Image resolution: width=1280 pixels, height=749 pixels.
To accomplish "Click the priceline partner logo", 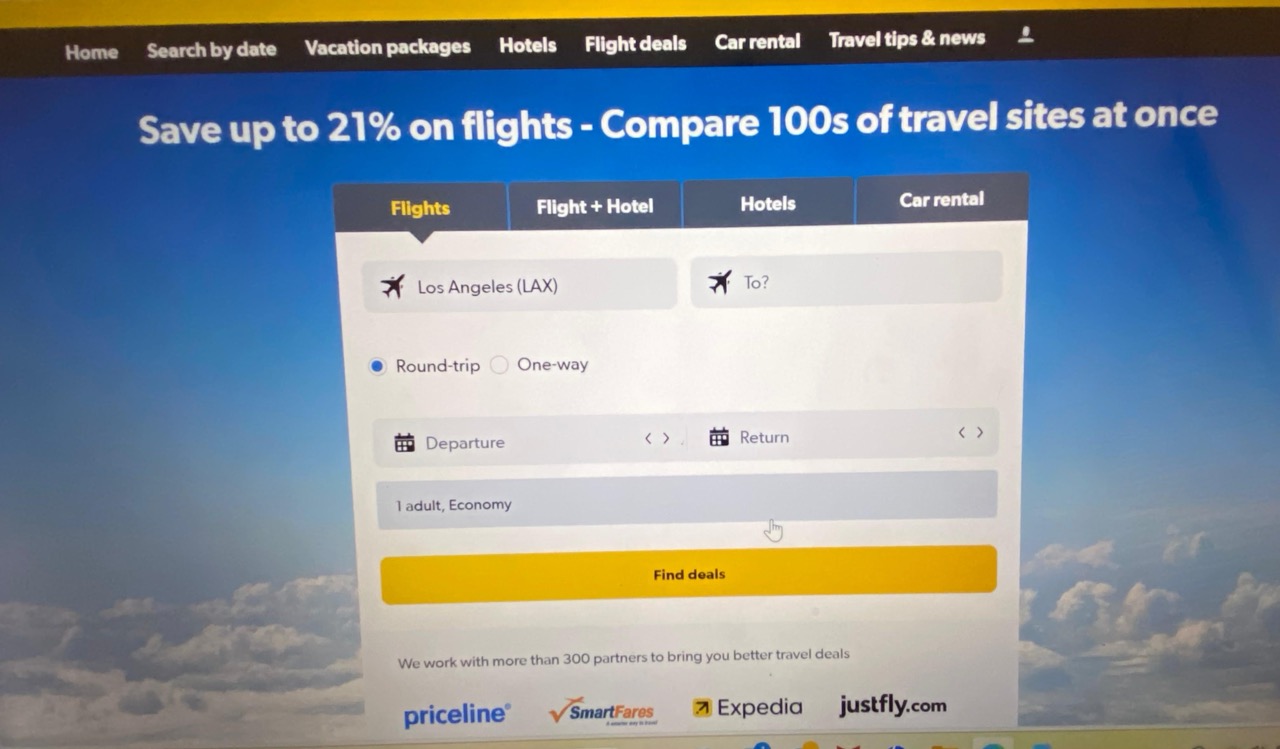I will 457,714.
